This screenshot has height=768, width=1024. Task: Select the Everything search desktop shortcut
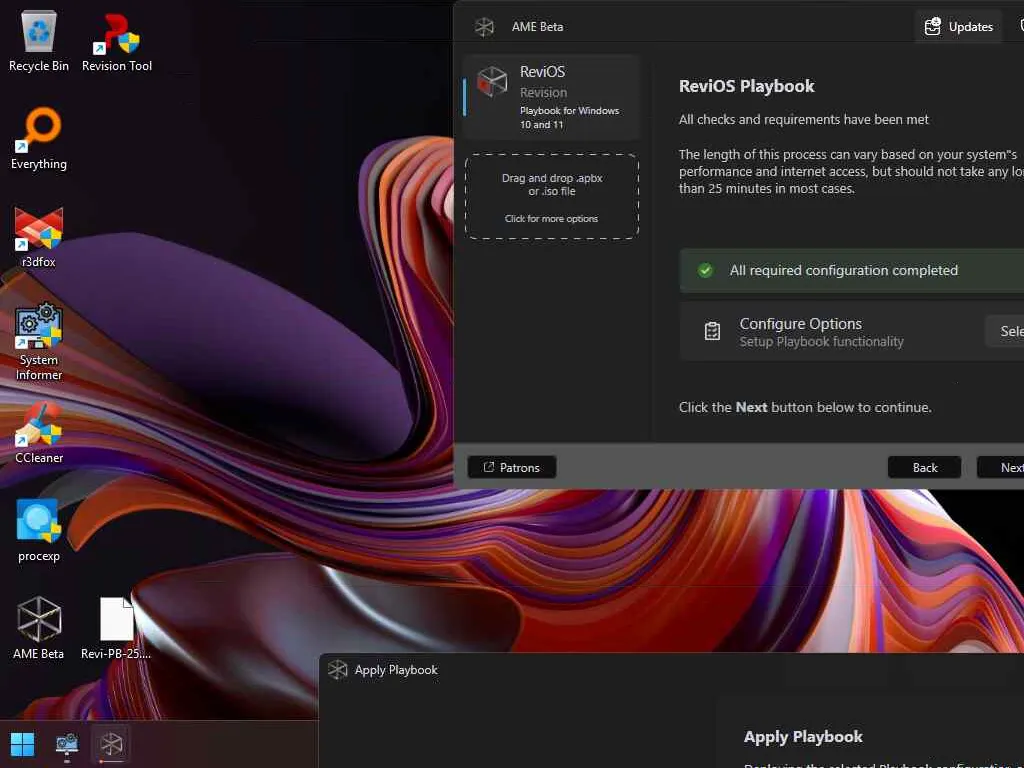coord(39,138)
